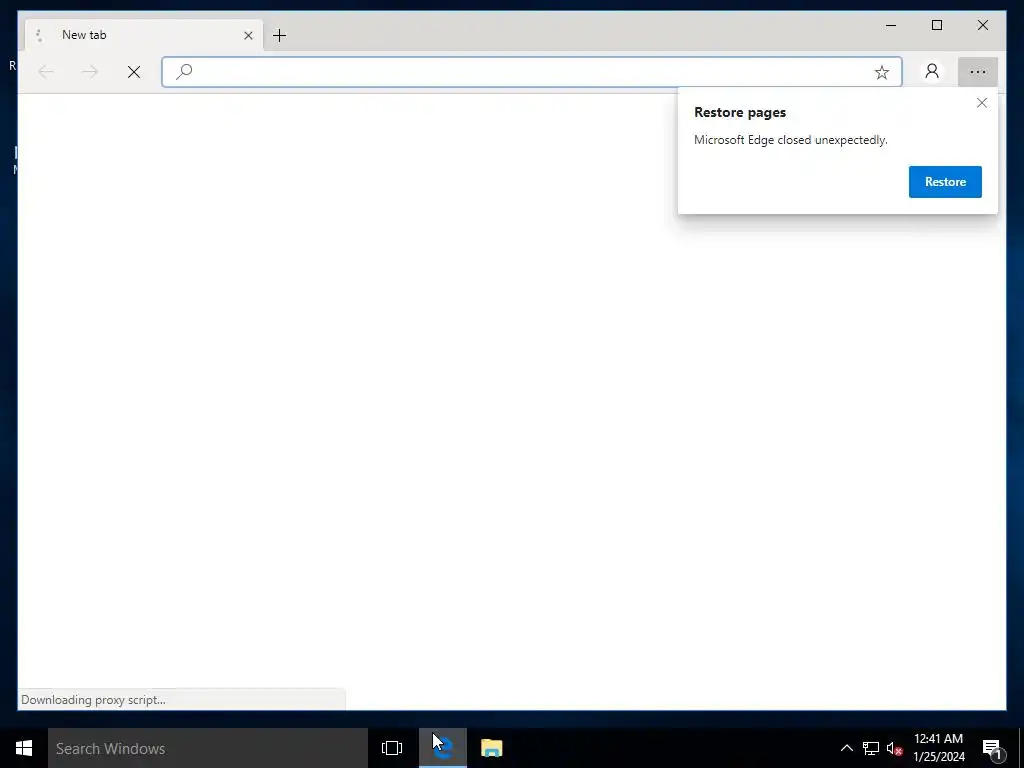Open Action Center notifications icon
Image resolution: width=1024 pixels, height=768 pixels.
coord(992,748)
